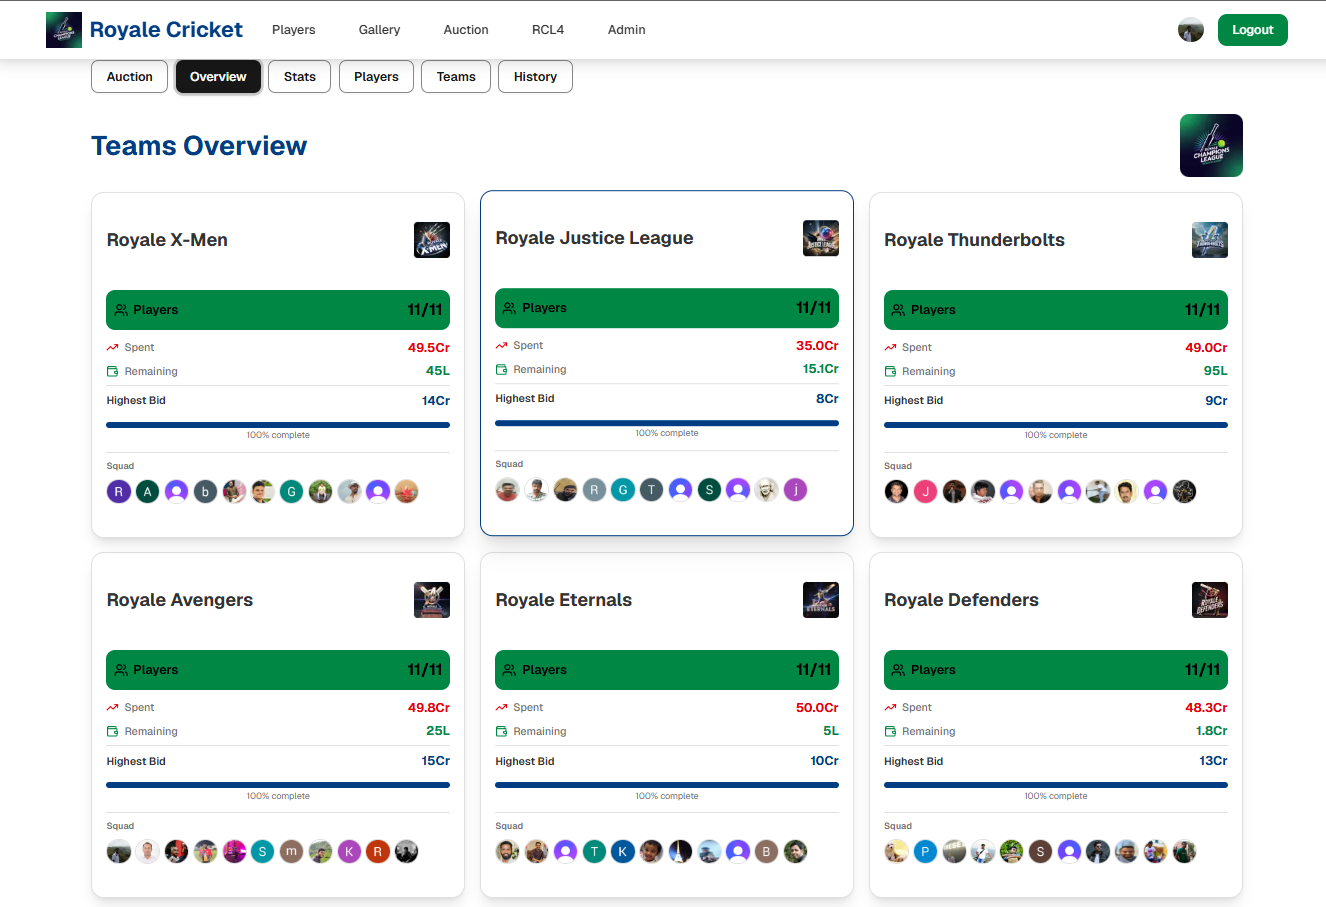The image size is (1326, 907).
Task: Click the teal S avatar in Avengers squad
Action: click(262, 851)
